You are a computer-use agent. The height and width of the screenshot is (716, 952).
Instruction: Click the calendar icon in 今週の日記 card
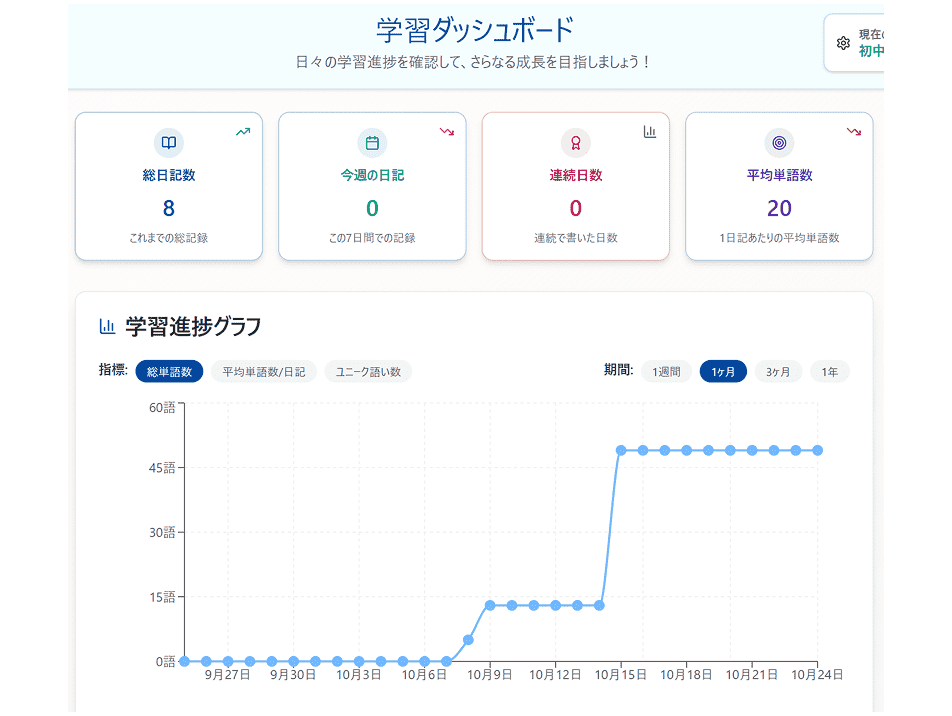point(372,143)
